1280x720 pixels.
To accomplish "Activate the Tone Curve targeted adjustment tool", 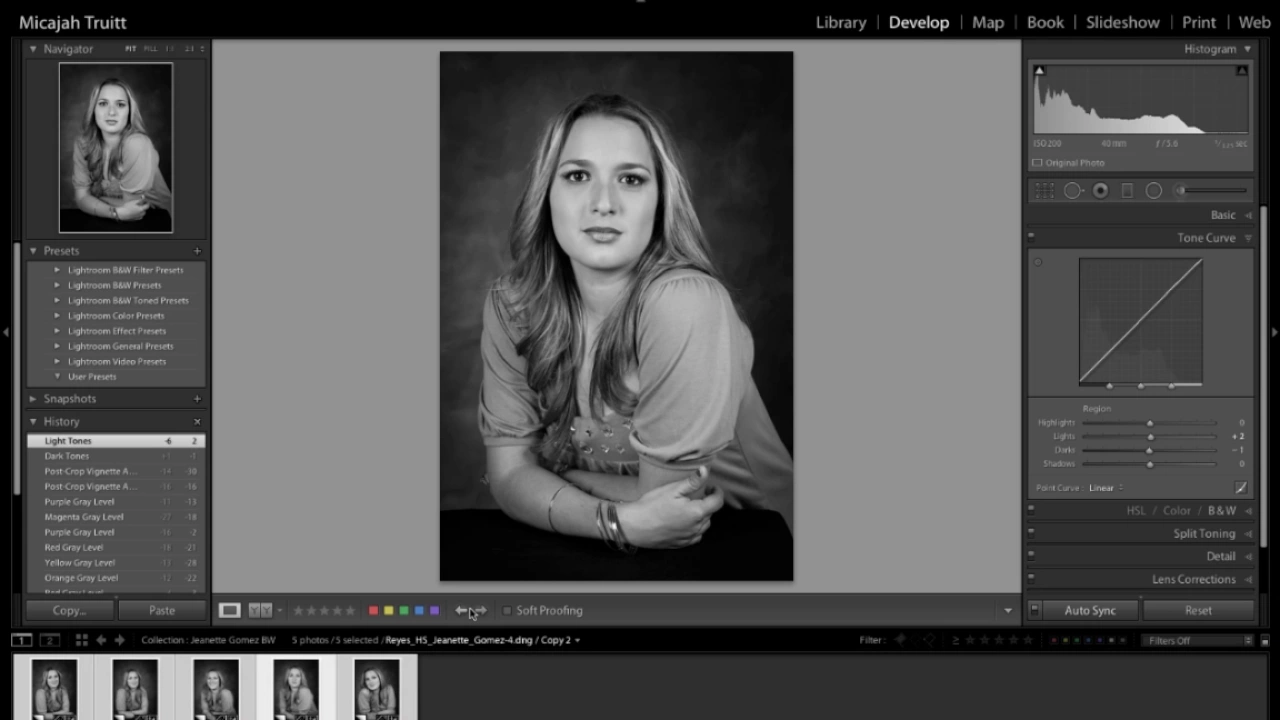I will tap(1038, 263).
